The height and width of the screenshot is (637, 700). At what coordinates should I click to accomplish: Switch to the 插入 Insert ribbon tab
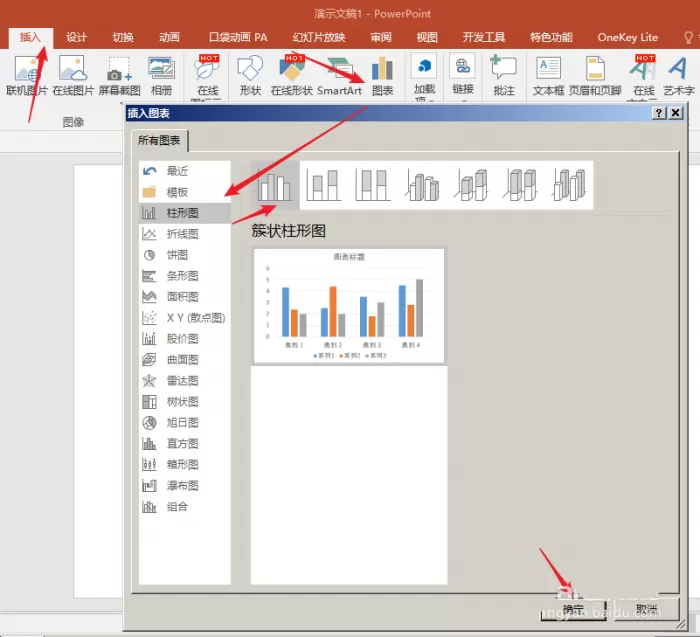[x=30, y=37]
